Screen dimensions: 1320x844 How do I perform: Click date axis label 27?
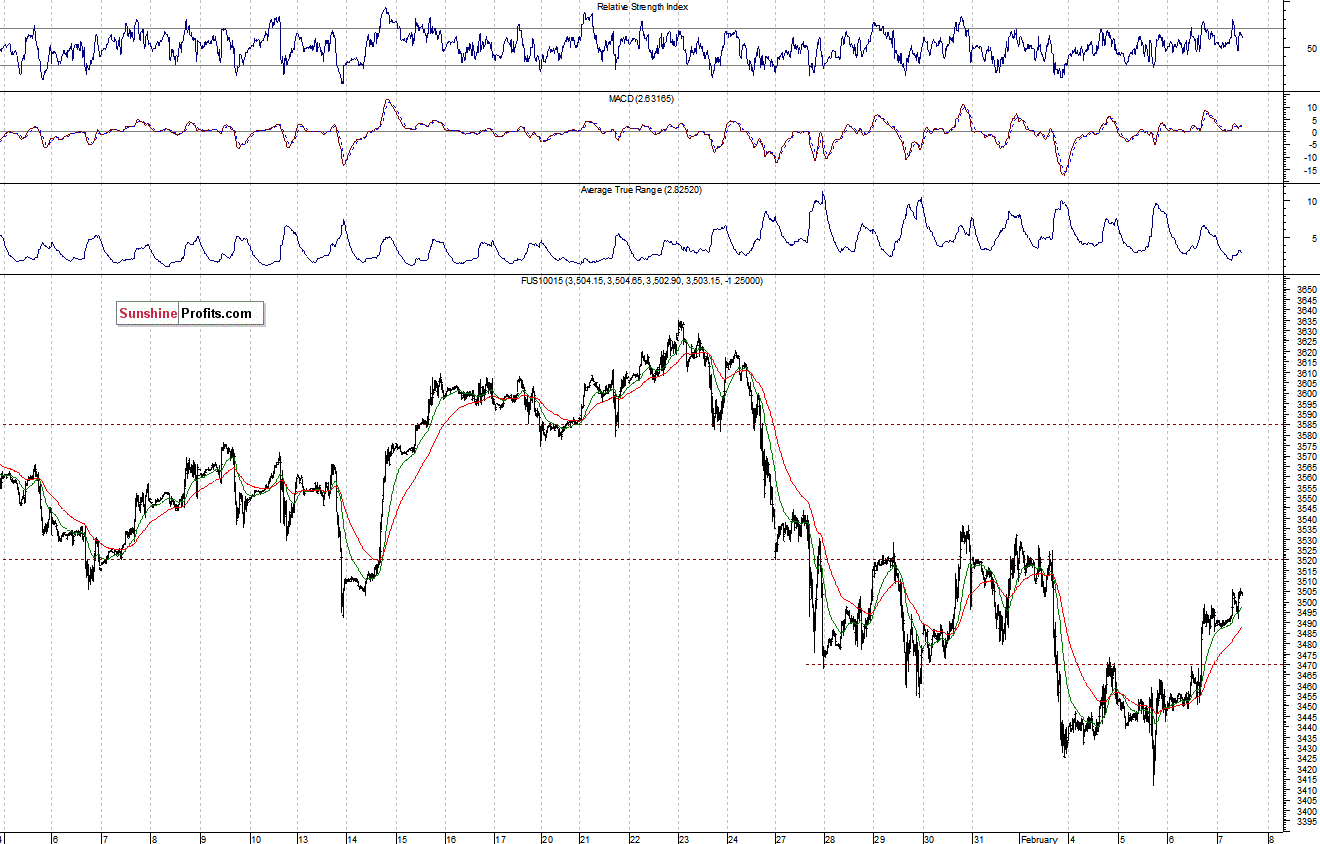coord(782,839)
